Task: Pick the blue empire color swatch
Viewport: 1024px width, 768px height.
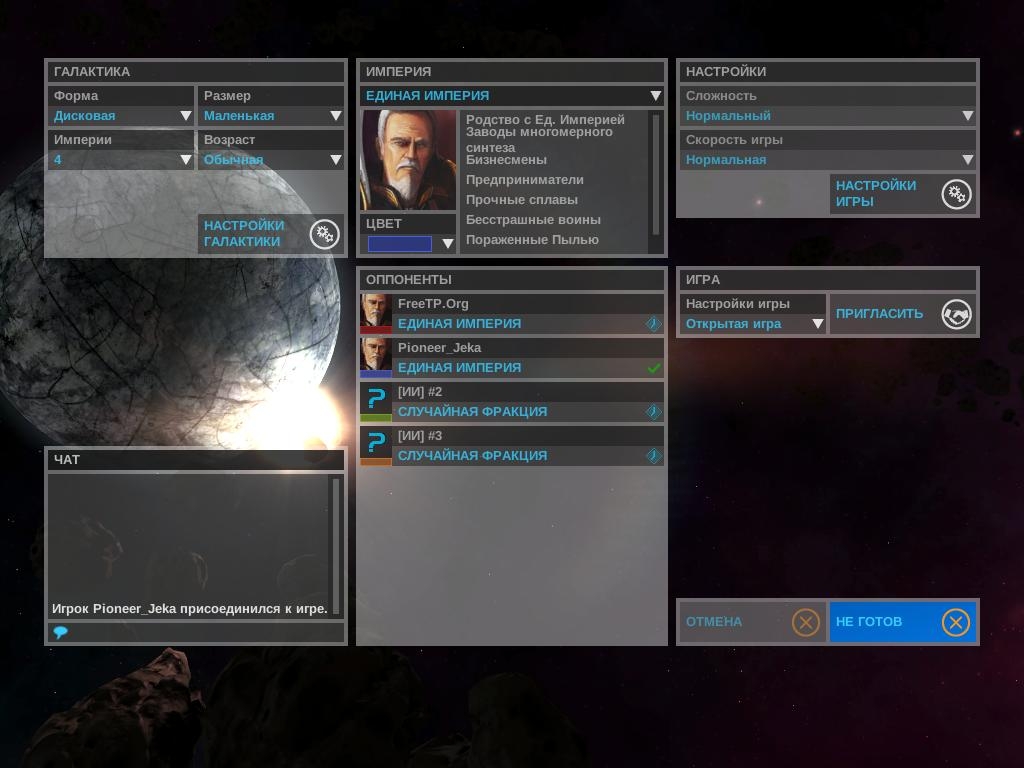Action: tap(400, 244)
